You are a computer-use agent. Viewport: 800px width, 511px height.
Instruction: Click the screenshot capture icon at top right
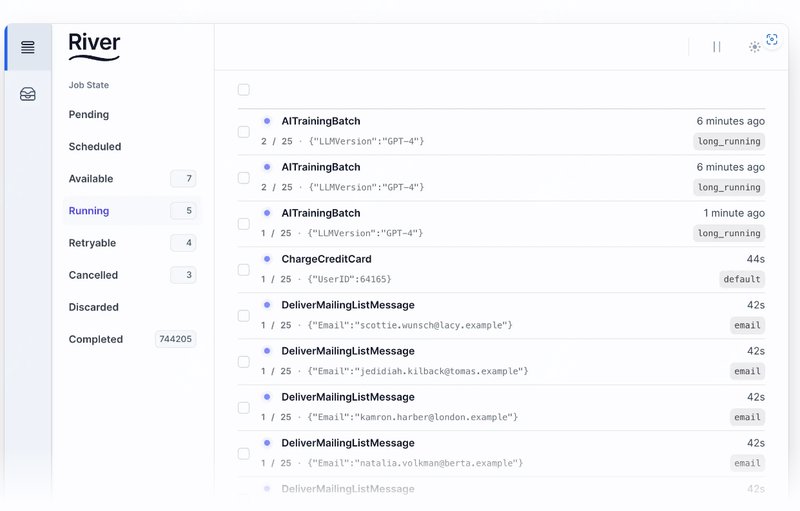(x=772, y=40)
